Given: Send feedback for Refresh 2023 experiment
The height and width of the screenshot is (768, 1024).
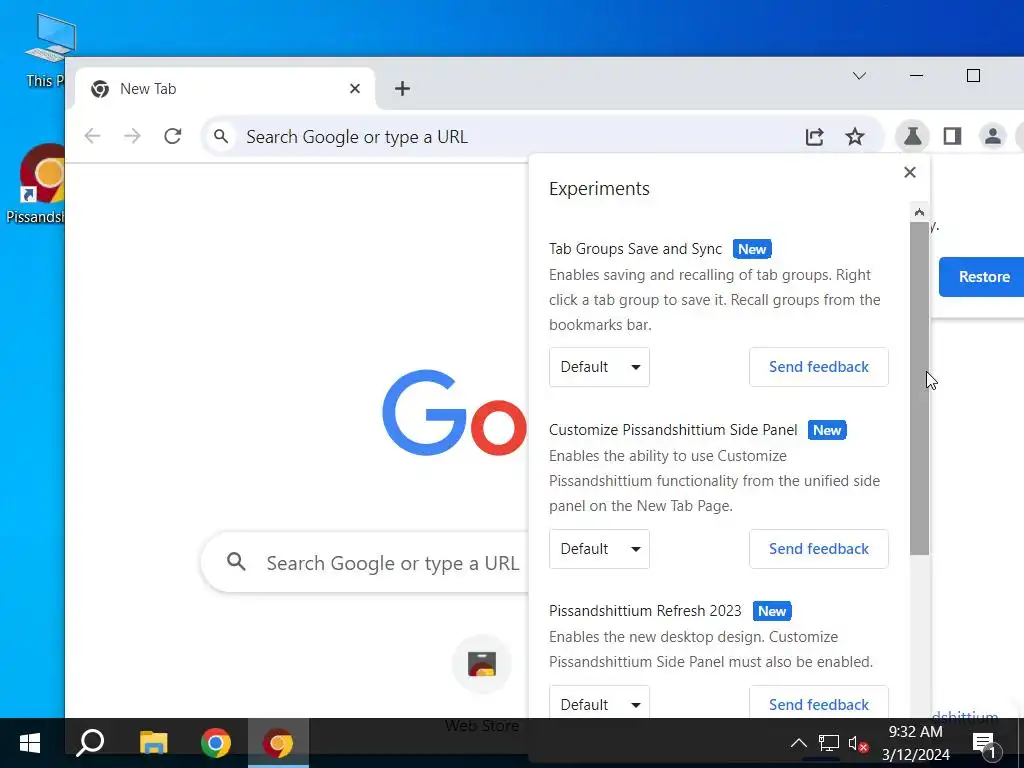Looking at the screenshot, I should point(818,703).
